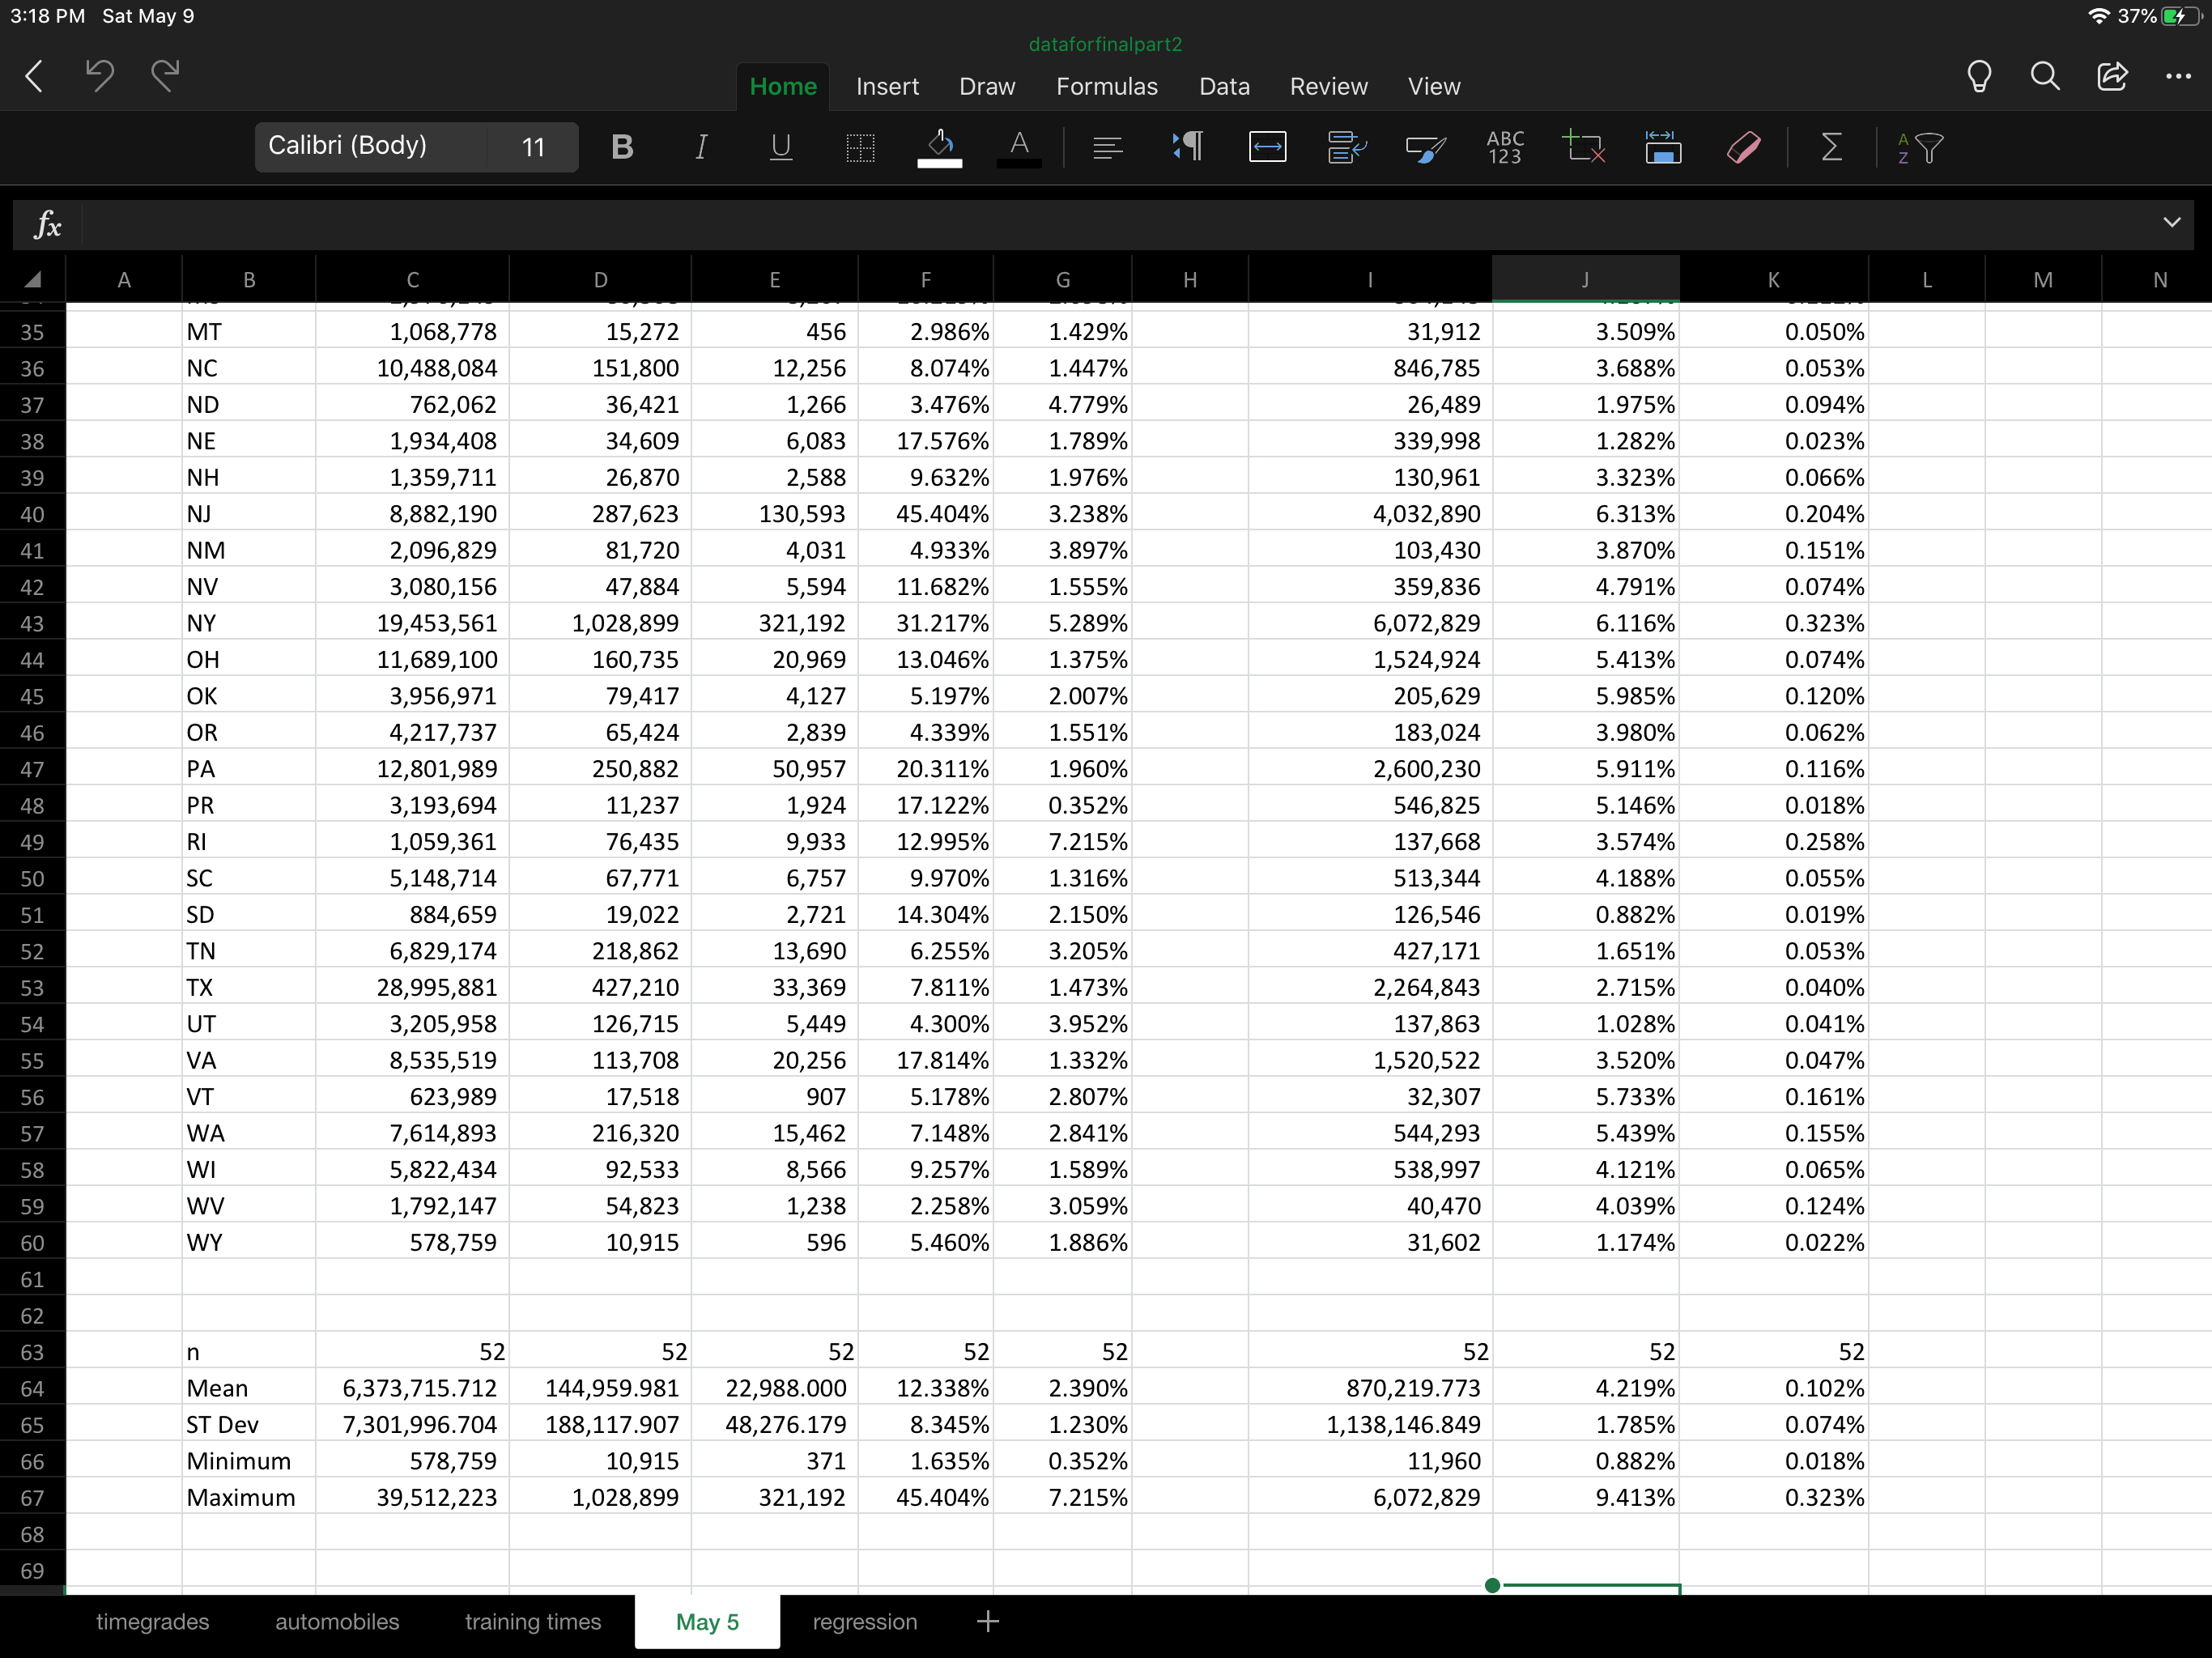
Task: Open the cell borders tool
Action: pos(860,148)
